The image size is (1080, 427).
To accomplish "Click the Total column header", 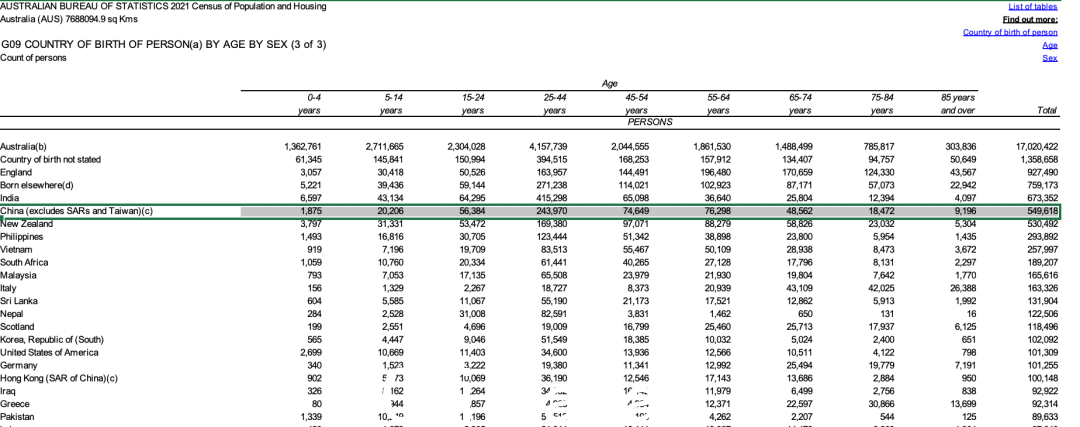I will [1047, 110].
